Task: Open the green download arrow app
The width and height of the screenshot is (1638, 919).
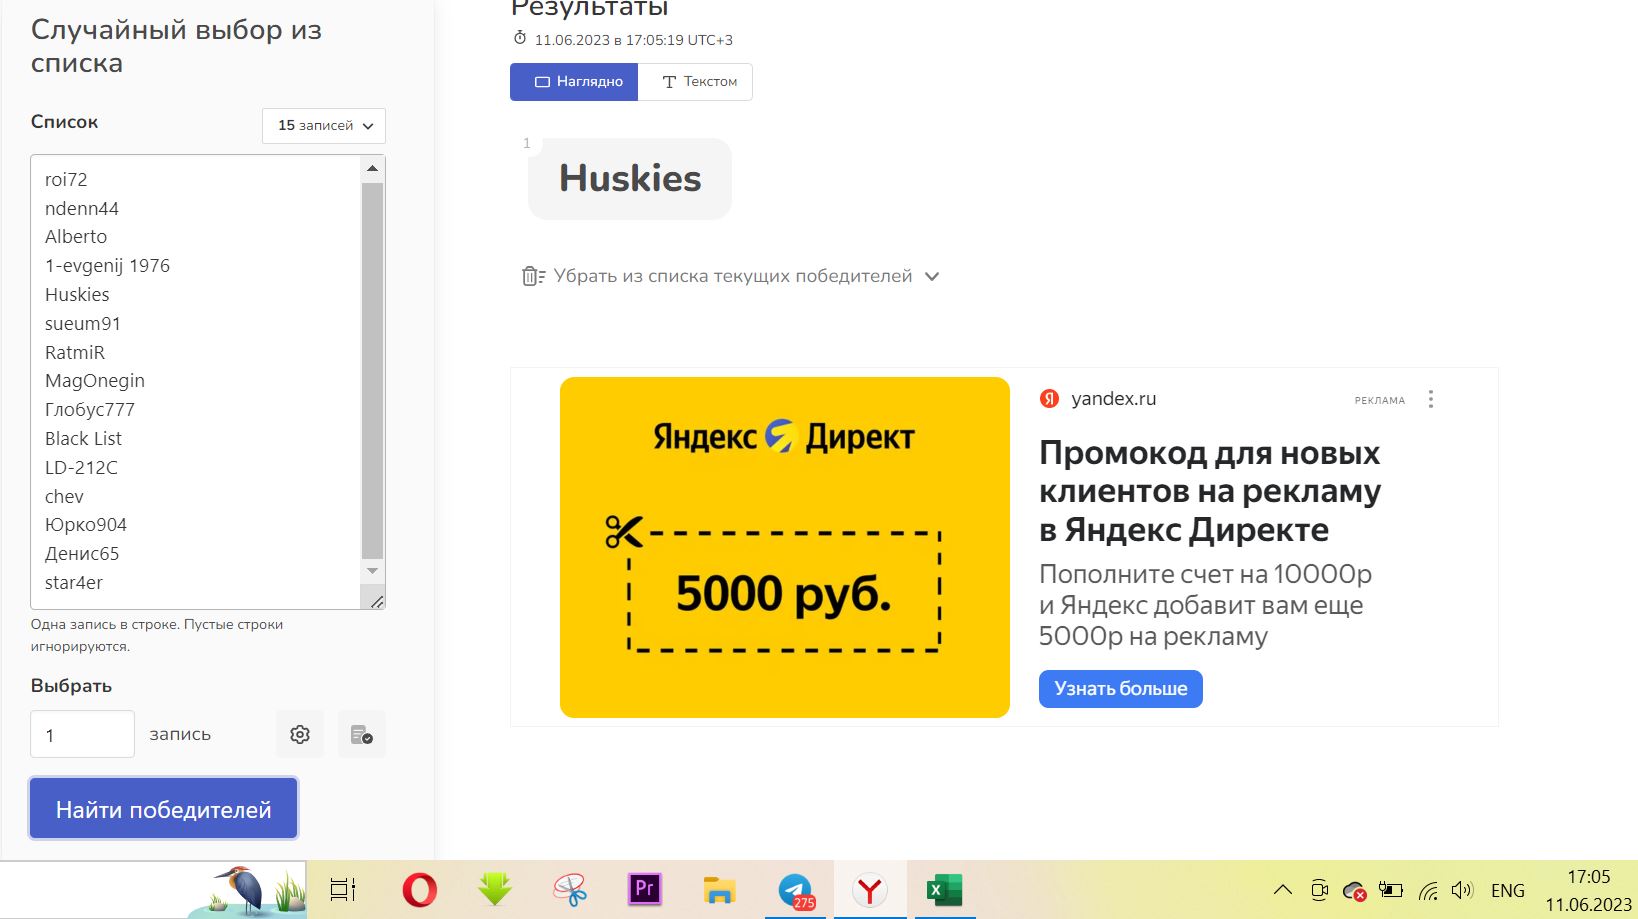Action: [495, 889]
